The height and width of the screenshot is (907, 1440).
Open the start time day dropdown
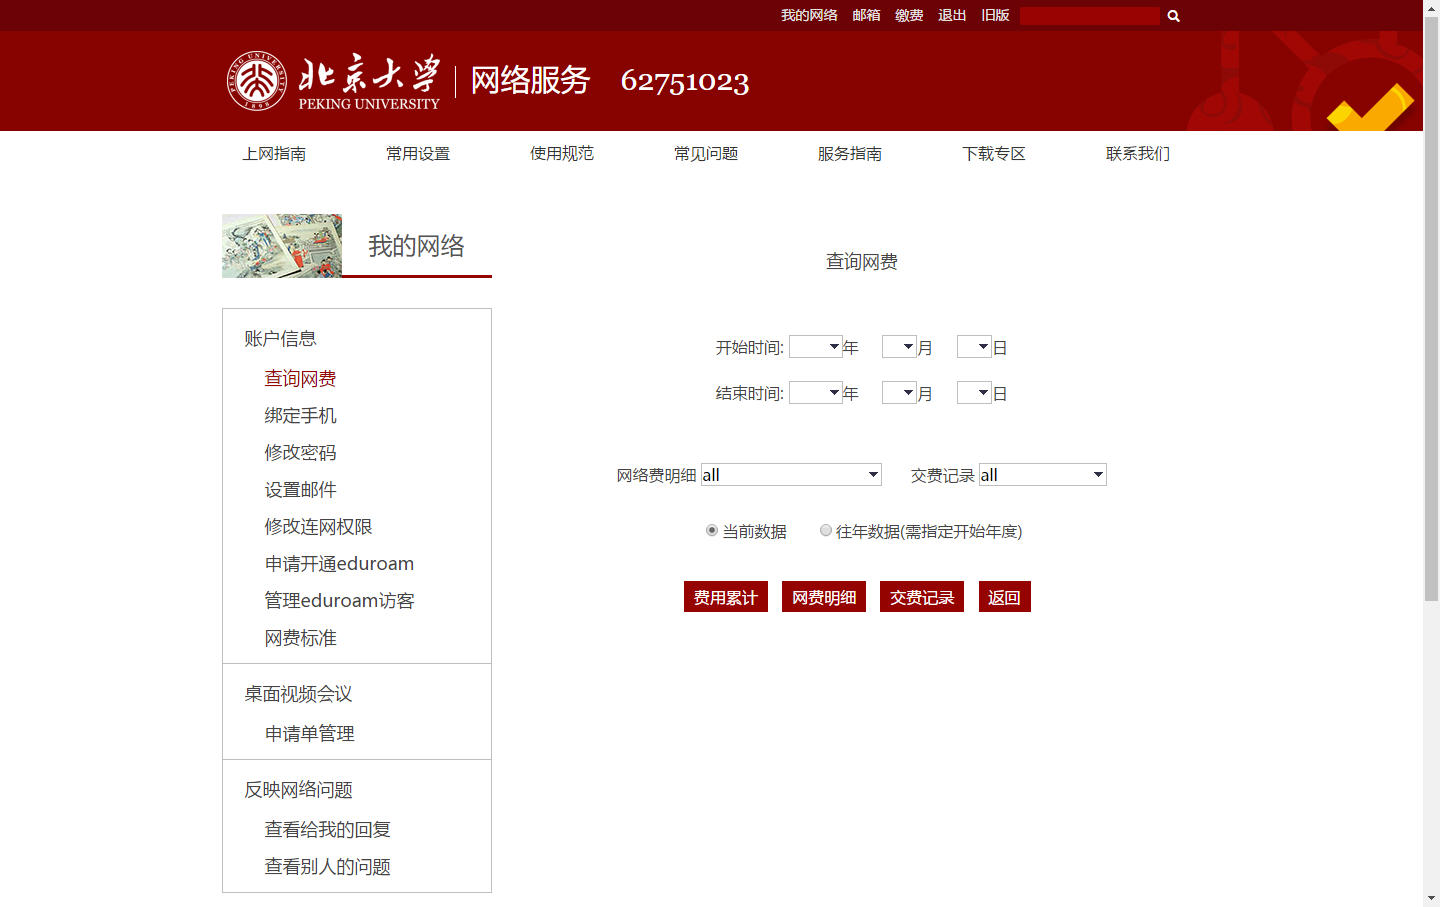tap(974, 347)
